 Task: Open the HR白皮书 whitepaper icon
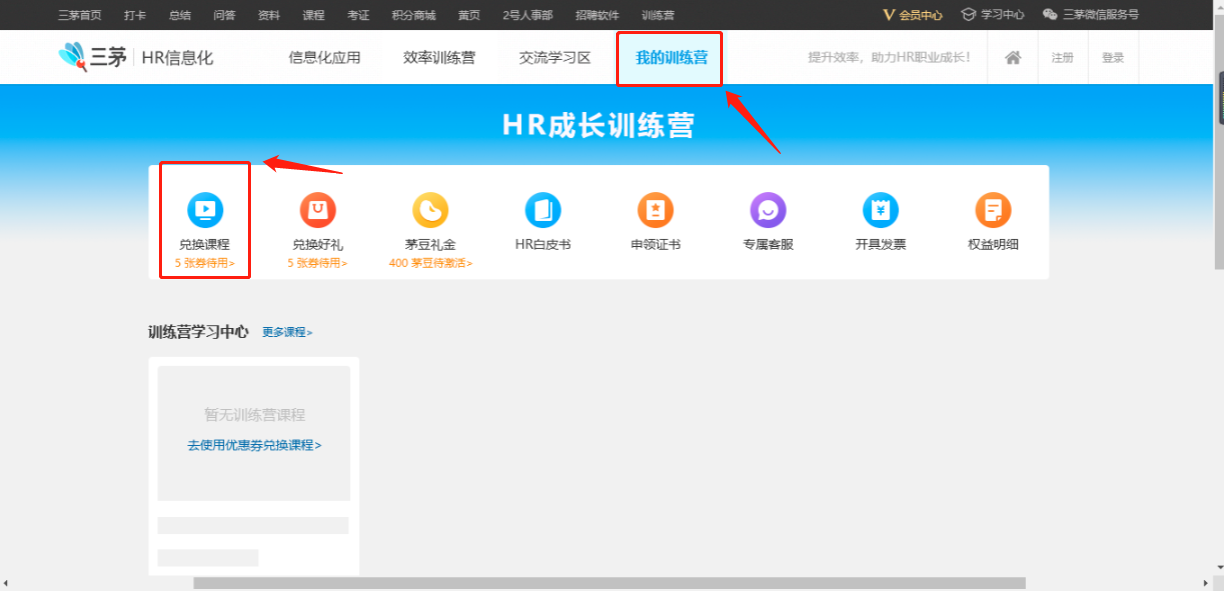(x=543, y=210)
